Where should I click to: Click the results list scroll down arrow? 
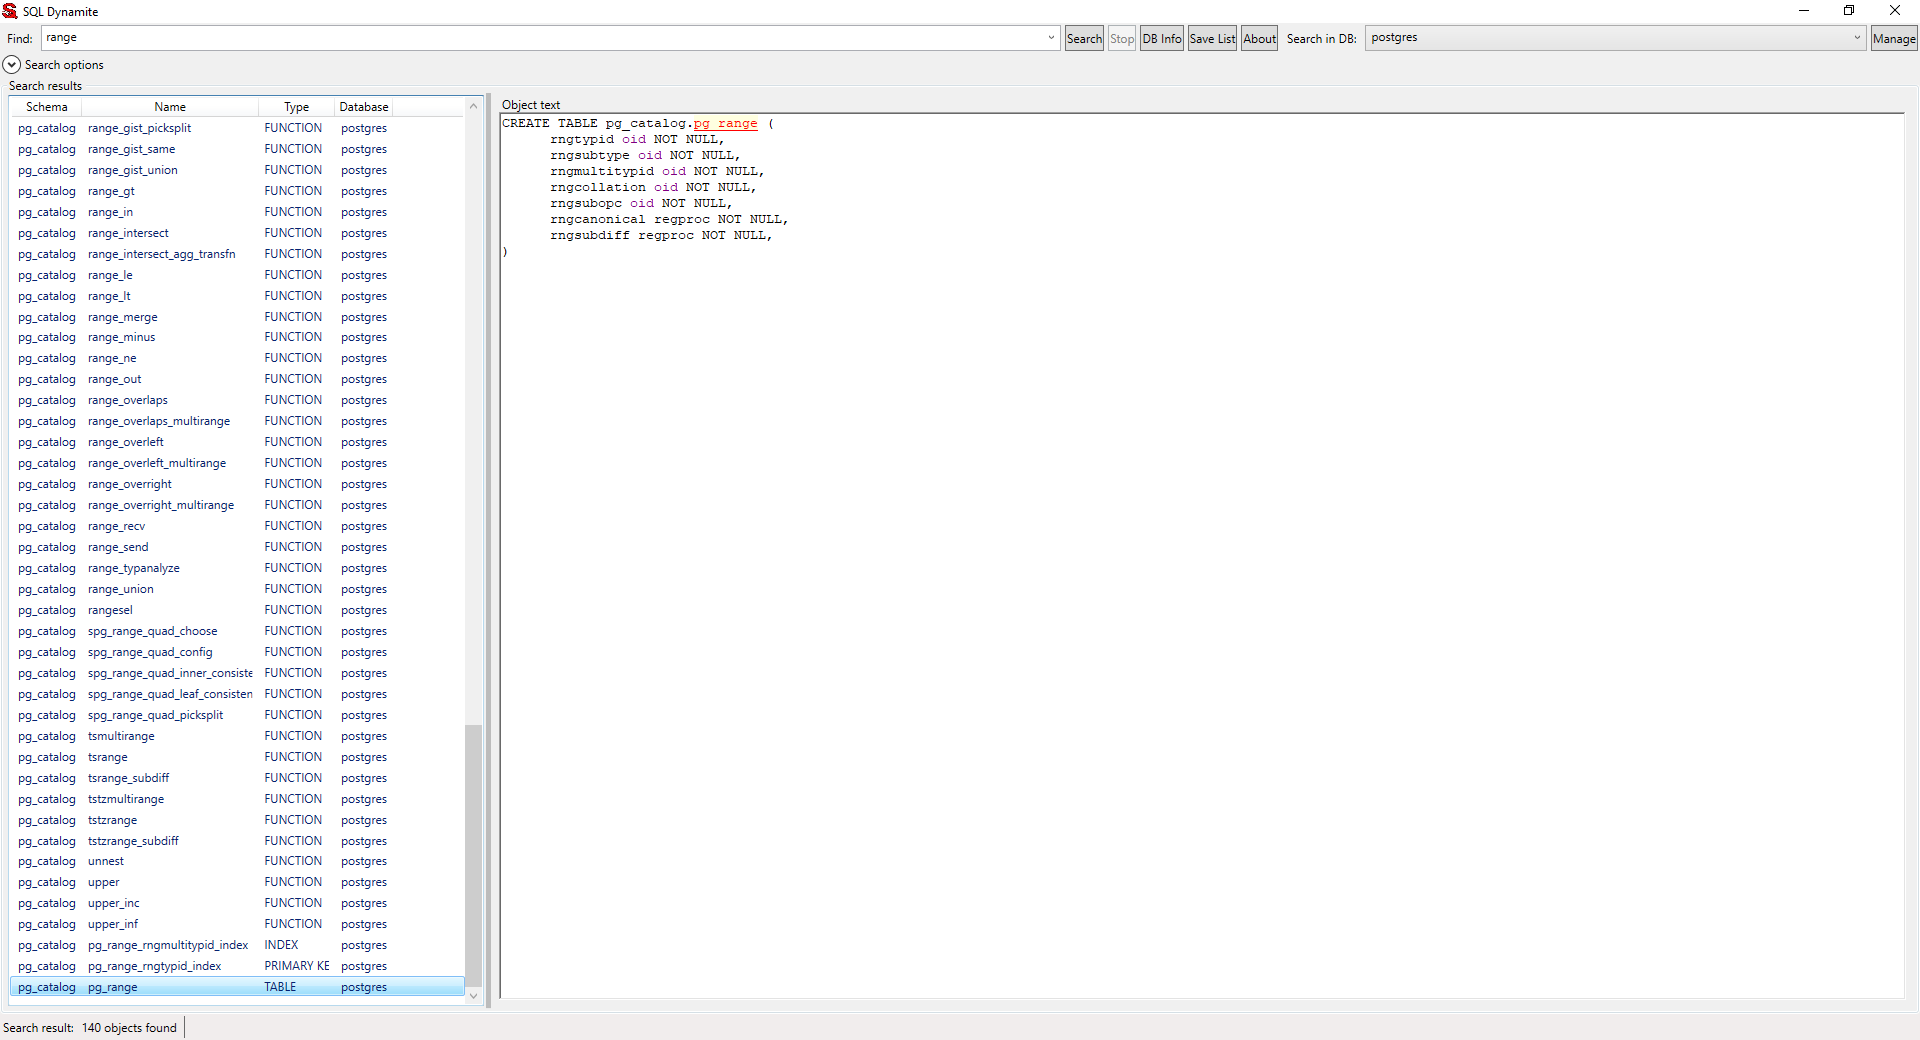coord(473,996)
